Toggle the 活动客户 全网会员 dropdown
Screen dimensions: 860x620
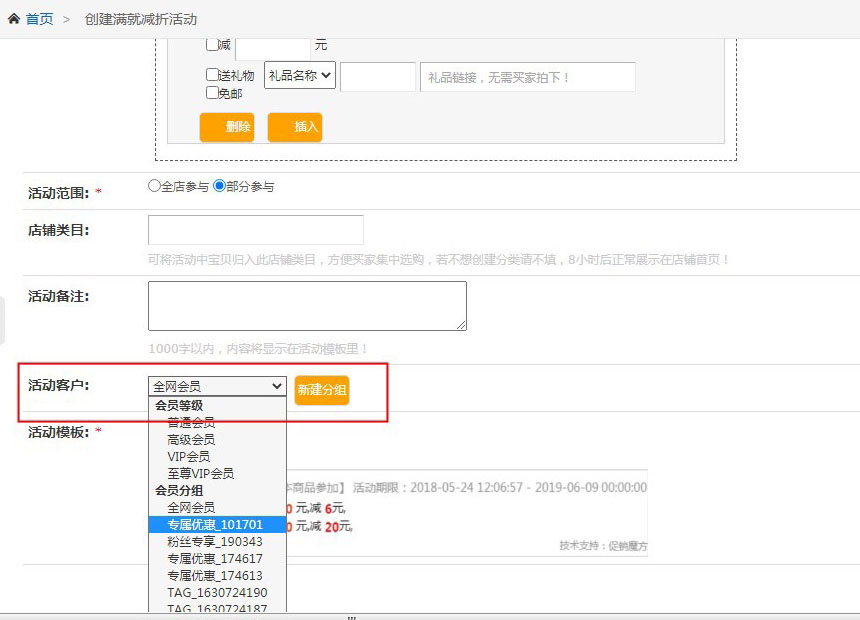pyautogui.click(x=217, y=386)
